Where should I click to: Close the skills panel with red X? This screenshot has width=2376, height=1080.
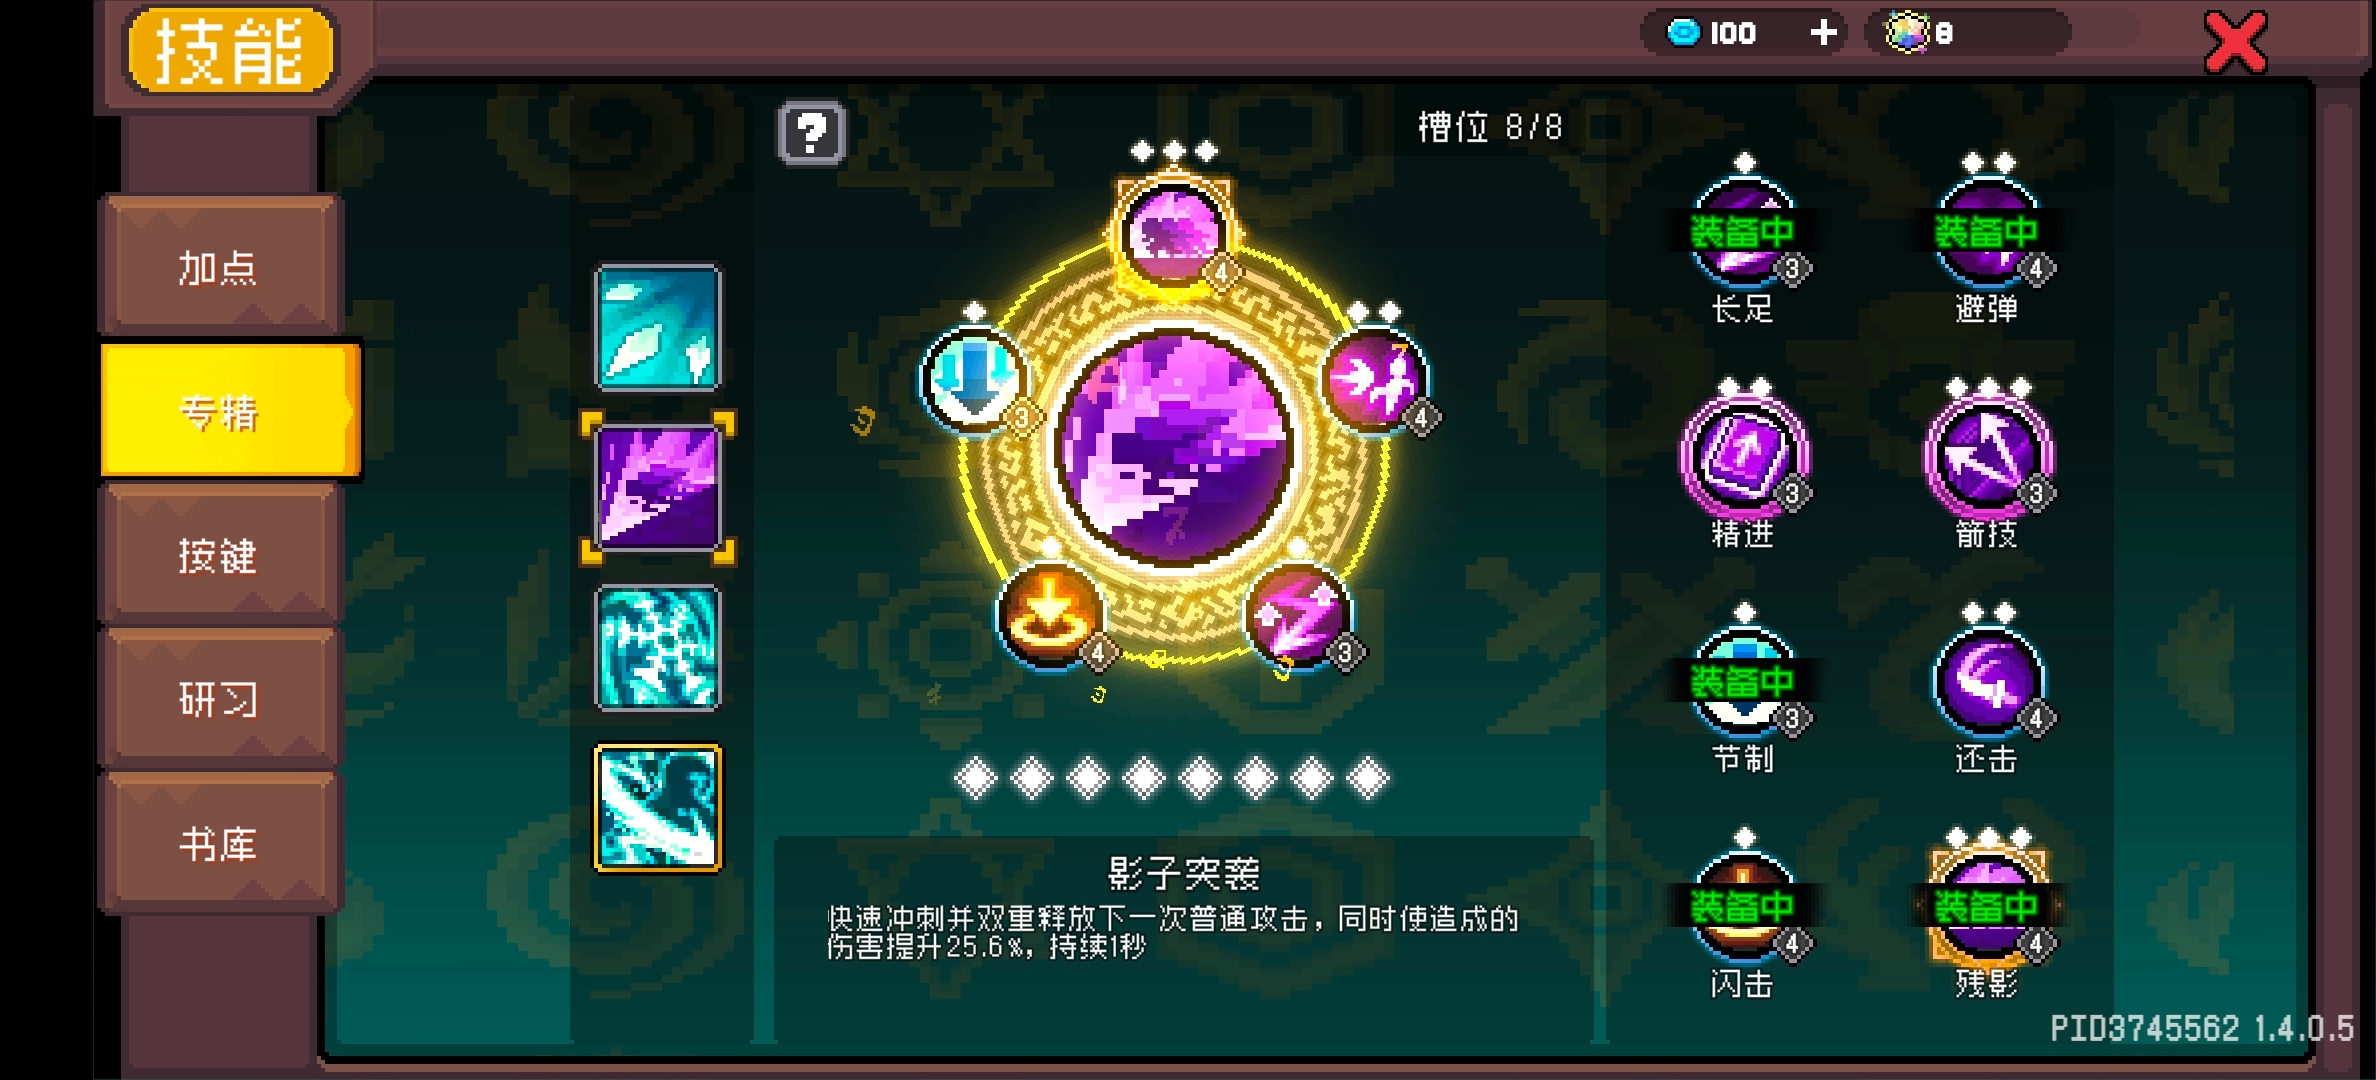[x=2235, y=42]
